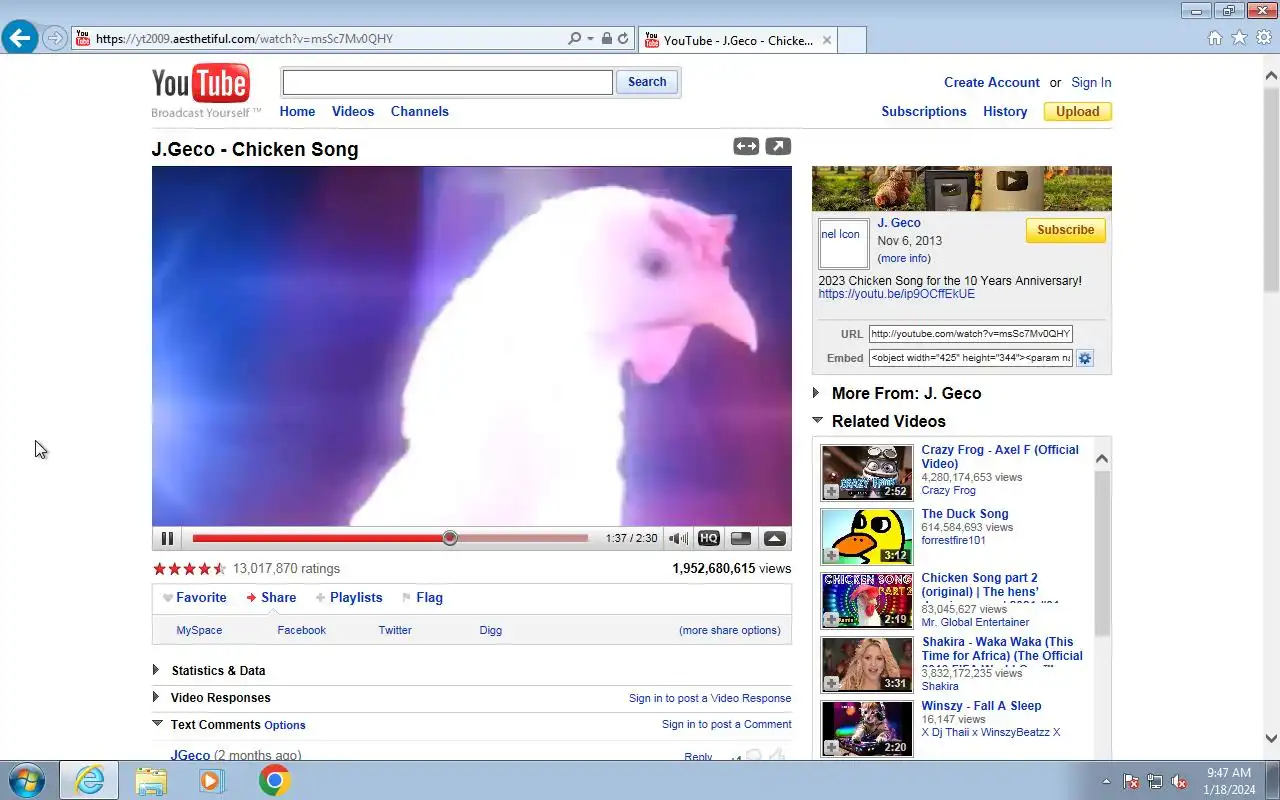Click the widen player double-arrow icon
The width and height of the screenshot is (1280, 800).
(746, 146)
